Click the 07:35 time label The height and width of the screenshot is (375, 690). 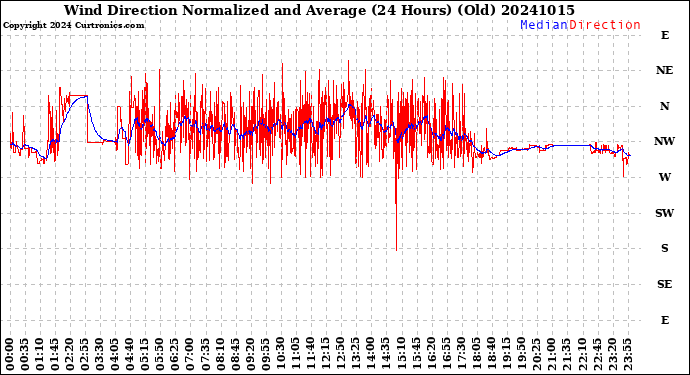click(x=205, y=354)
